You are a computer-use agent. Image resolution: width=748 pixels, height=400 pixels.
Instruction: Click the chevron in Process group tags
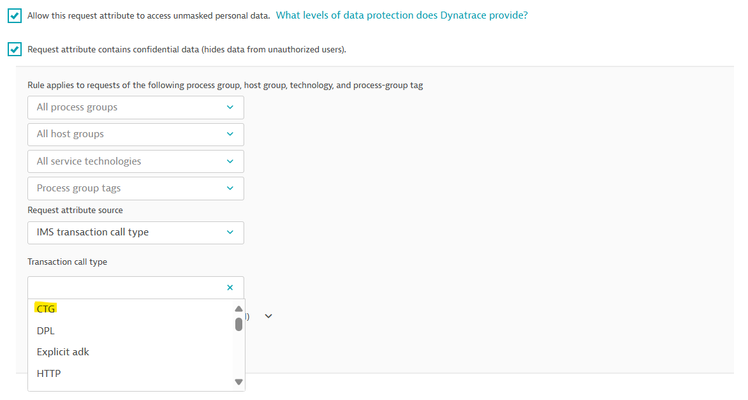[230, 188]
